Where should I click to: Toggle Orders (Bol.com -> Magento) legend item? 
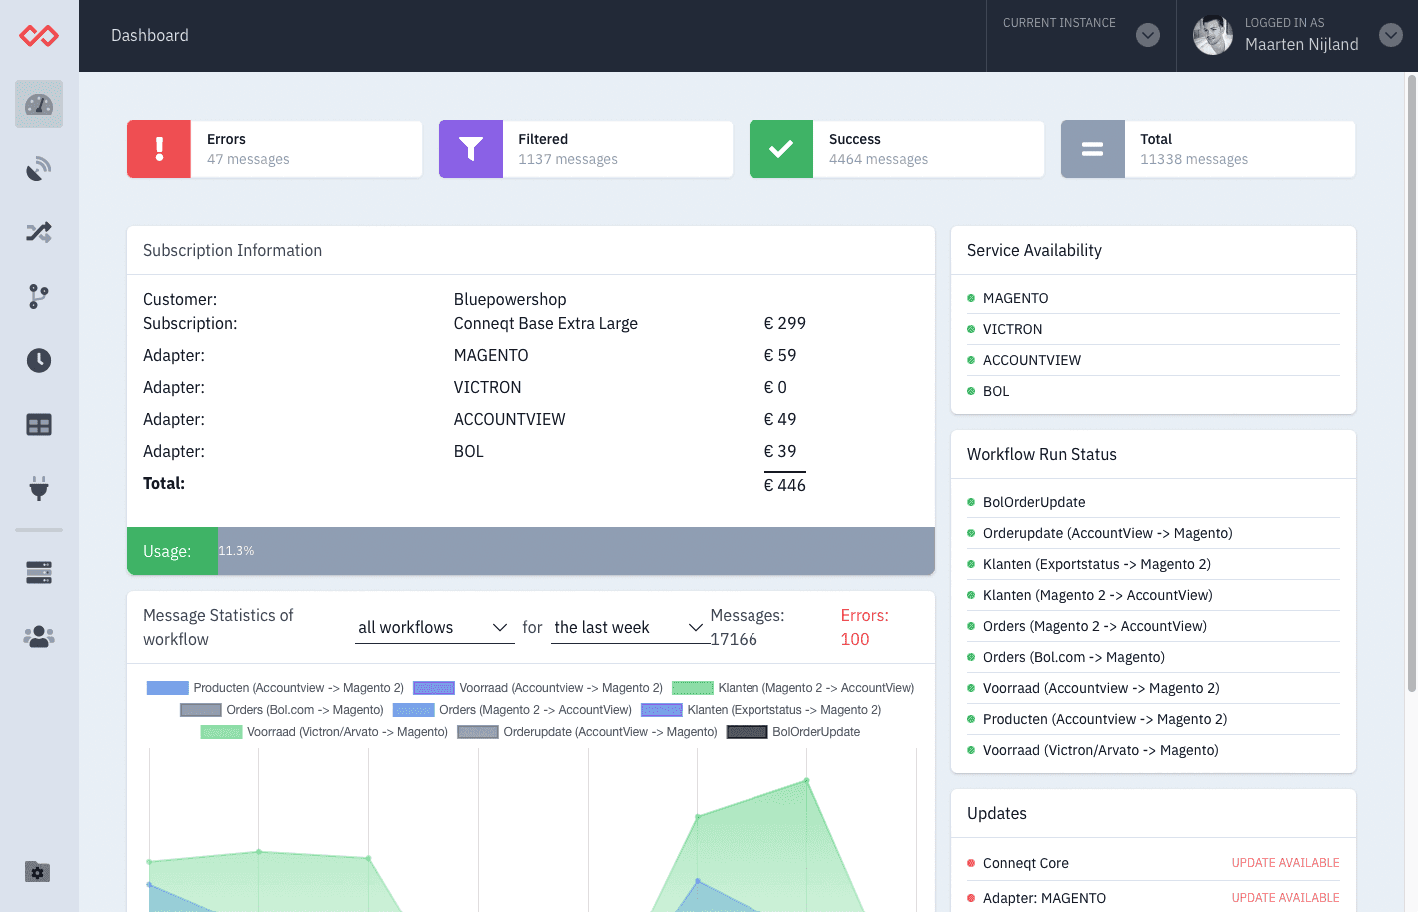[282, 710]
